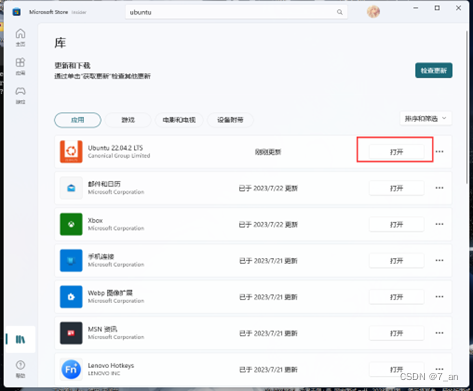The width and height of the screenshot is (473, 391).
Task: Go to Home in the left sidebar
Action: point(20,37)
